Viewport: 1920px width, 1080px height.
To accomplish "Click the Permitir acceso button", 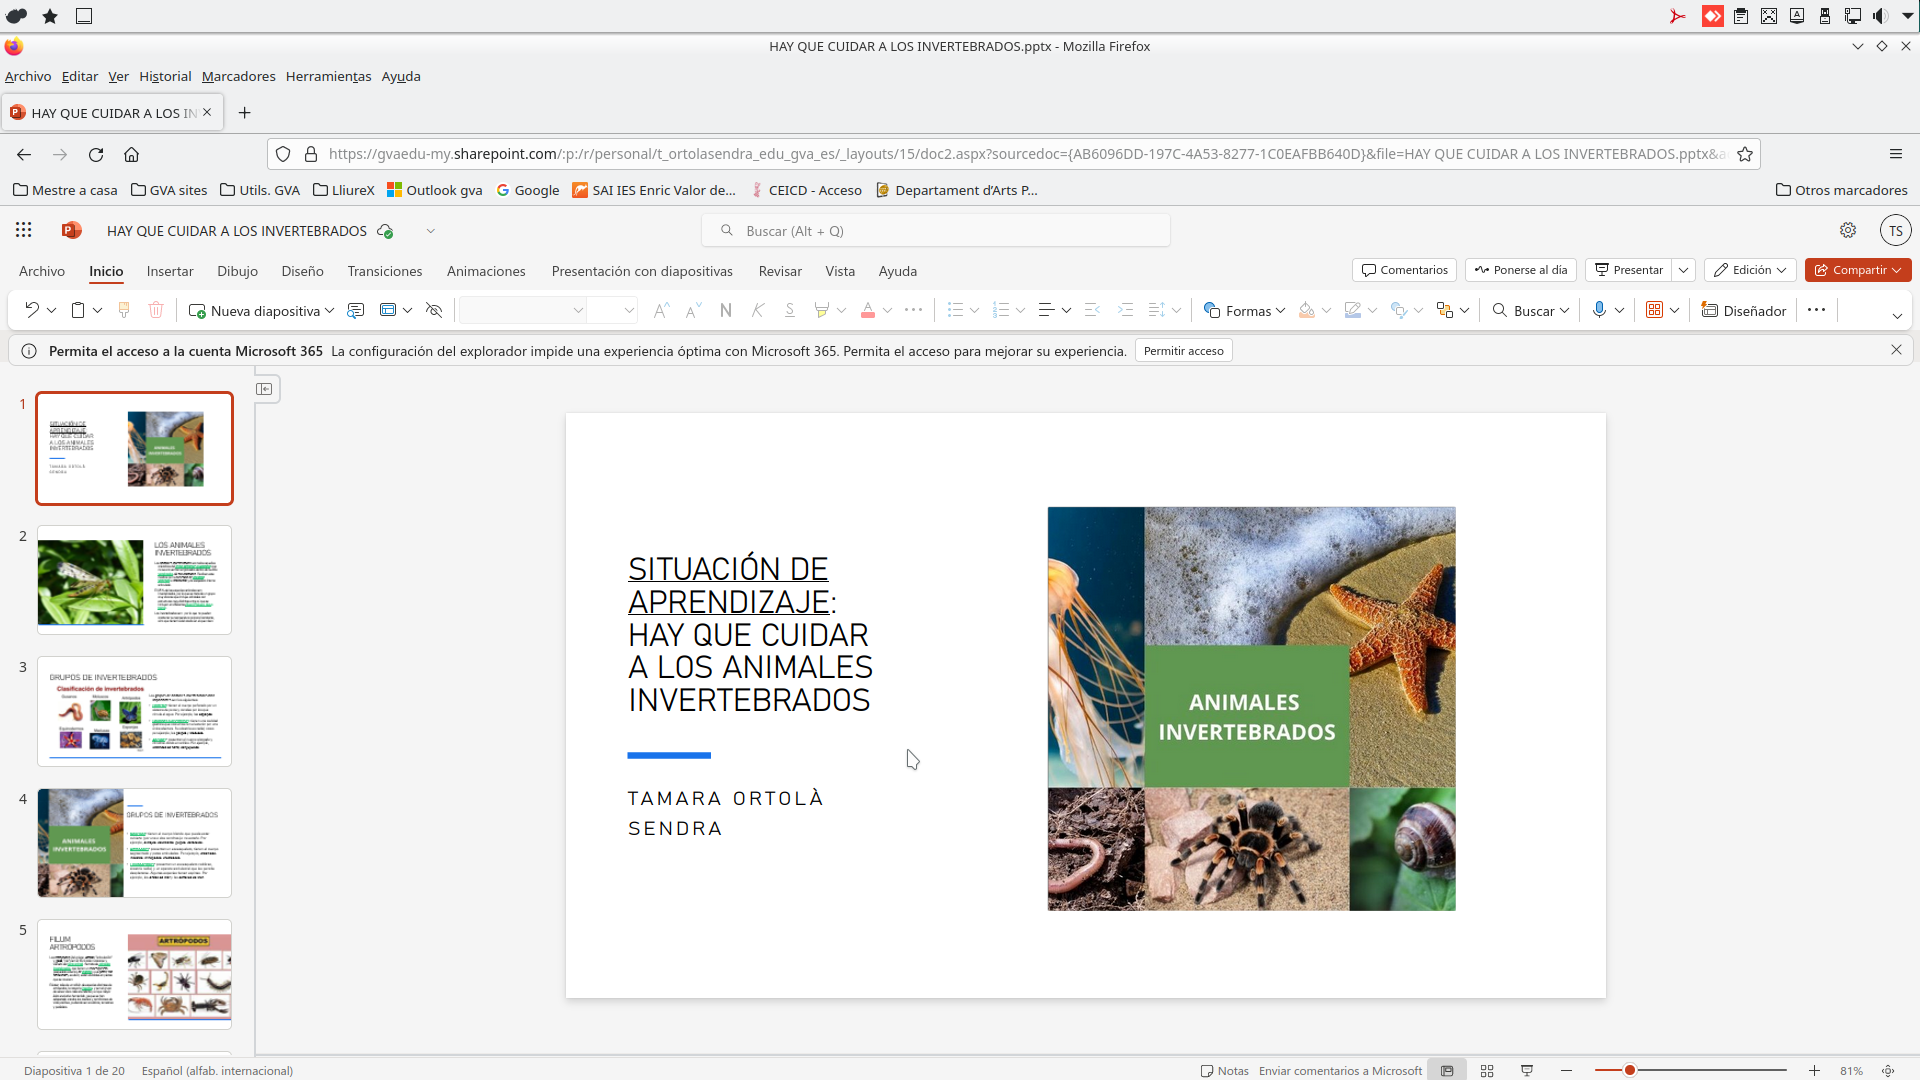I will click(1183, 351).
